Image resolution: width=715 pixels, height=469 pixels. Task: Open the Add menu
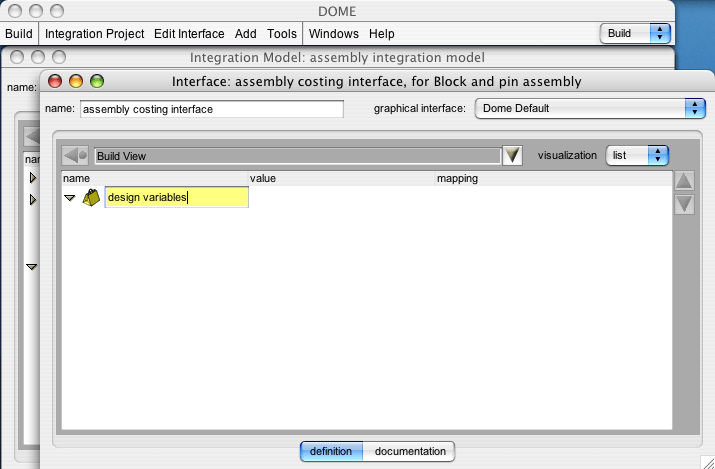click(x=245, y=34)
